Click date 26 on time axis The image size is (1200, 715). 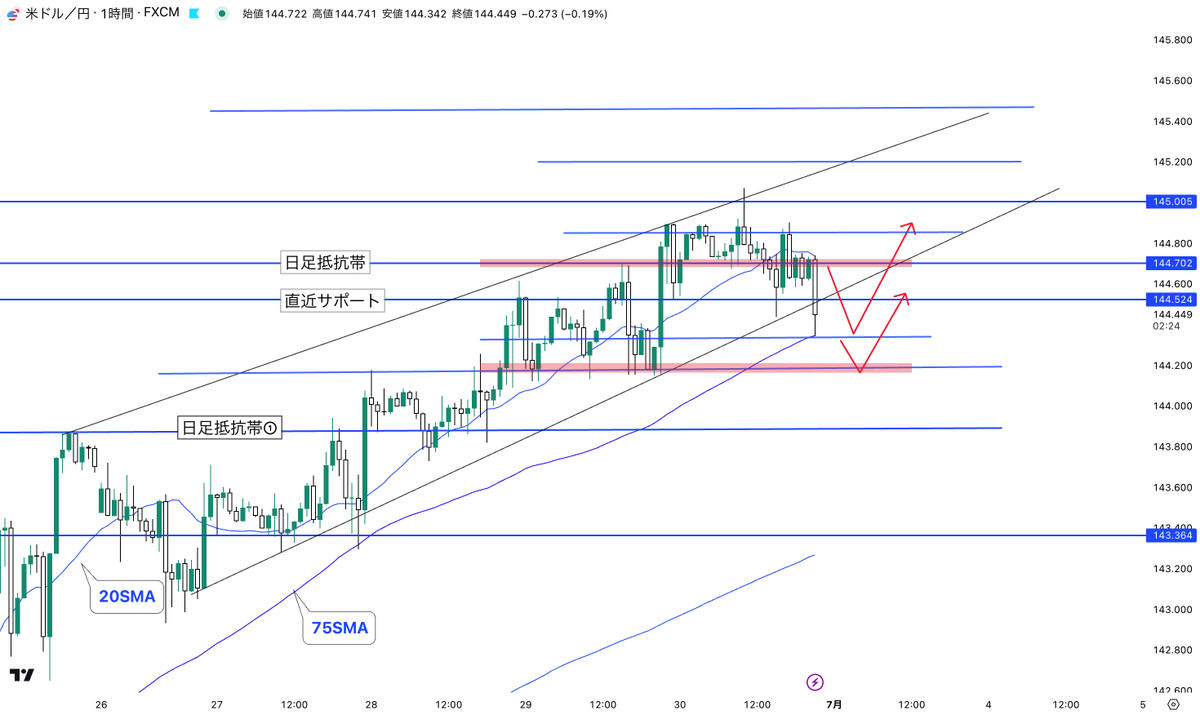(101, 705)
